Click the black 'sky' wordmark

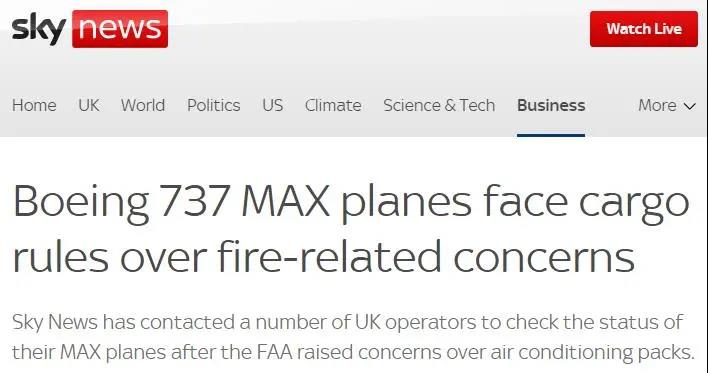coord(39,28)
